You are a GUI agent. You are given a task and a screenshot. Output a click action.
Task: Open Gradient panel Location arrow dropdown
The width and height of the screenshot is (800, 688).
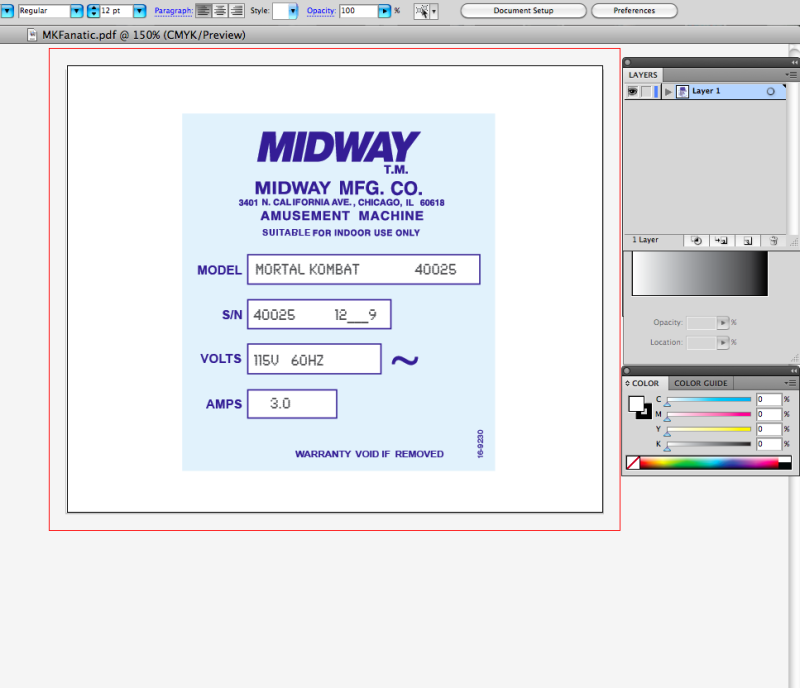722,342
